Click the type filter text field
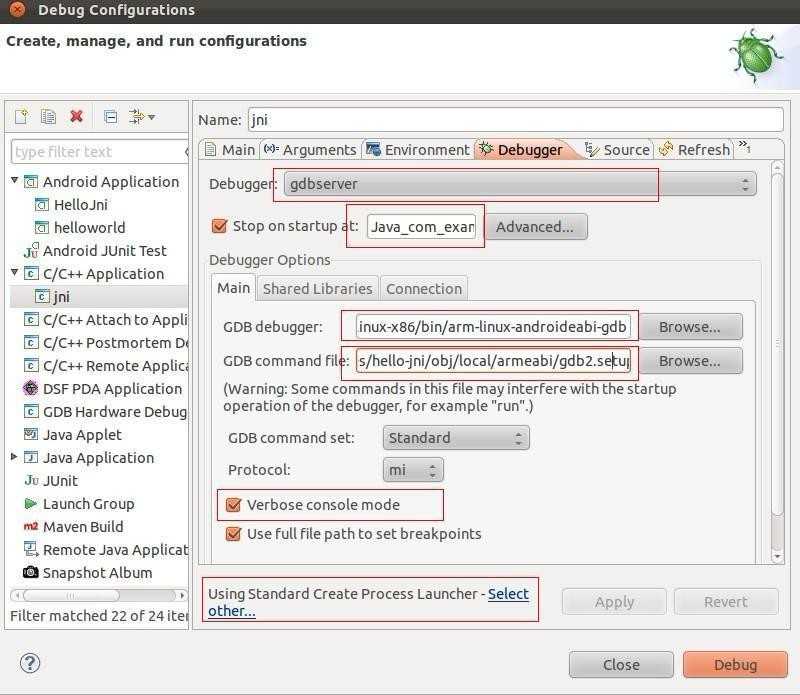Viewport: 800px width, 695px height. pyautogui.click(x=97, y=152)
